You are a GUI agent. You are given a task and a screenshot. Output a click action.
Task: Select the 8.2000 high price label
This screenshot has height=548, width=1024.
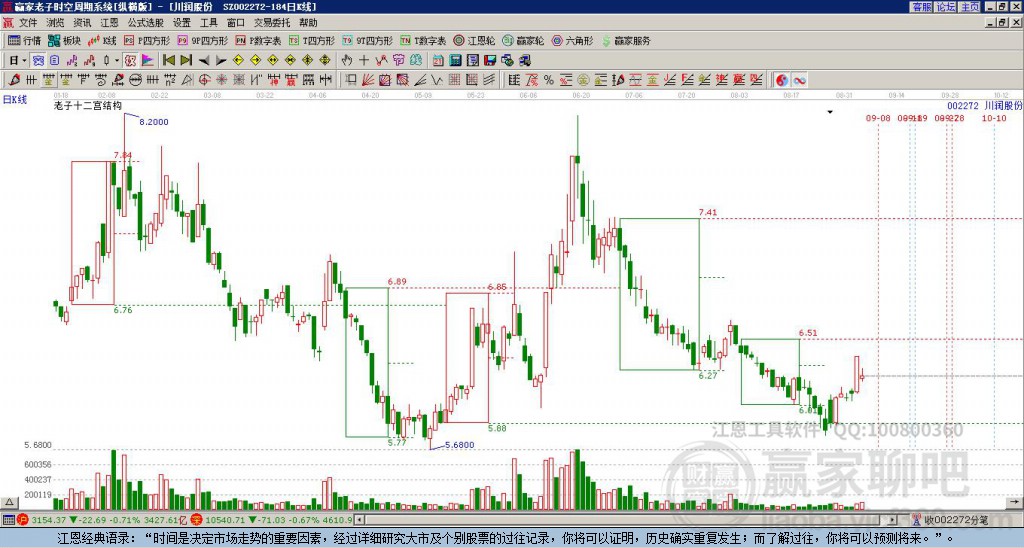coord(153,121)
